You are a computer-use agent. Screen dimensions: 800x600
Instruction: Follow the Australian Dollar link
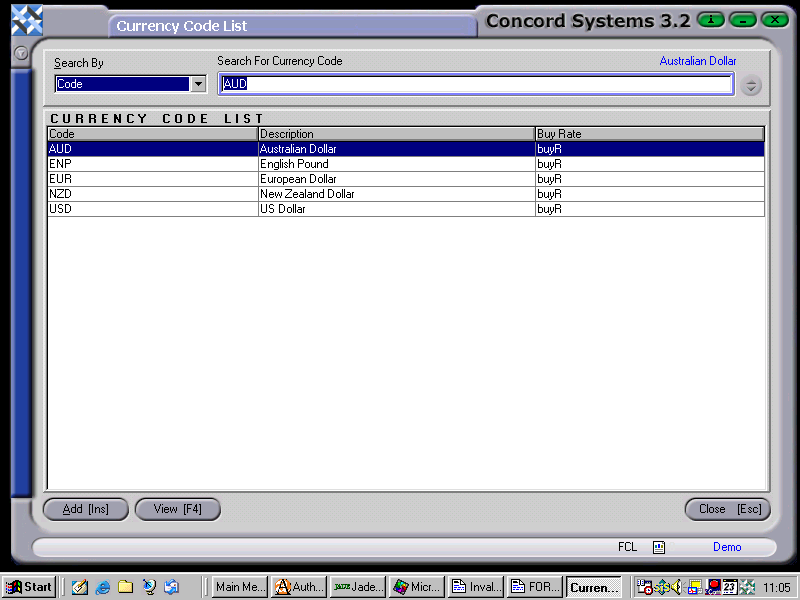pyautogui.click(x=697, y=61)
